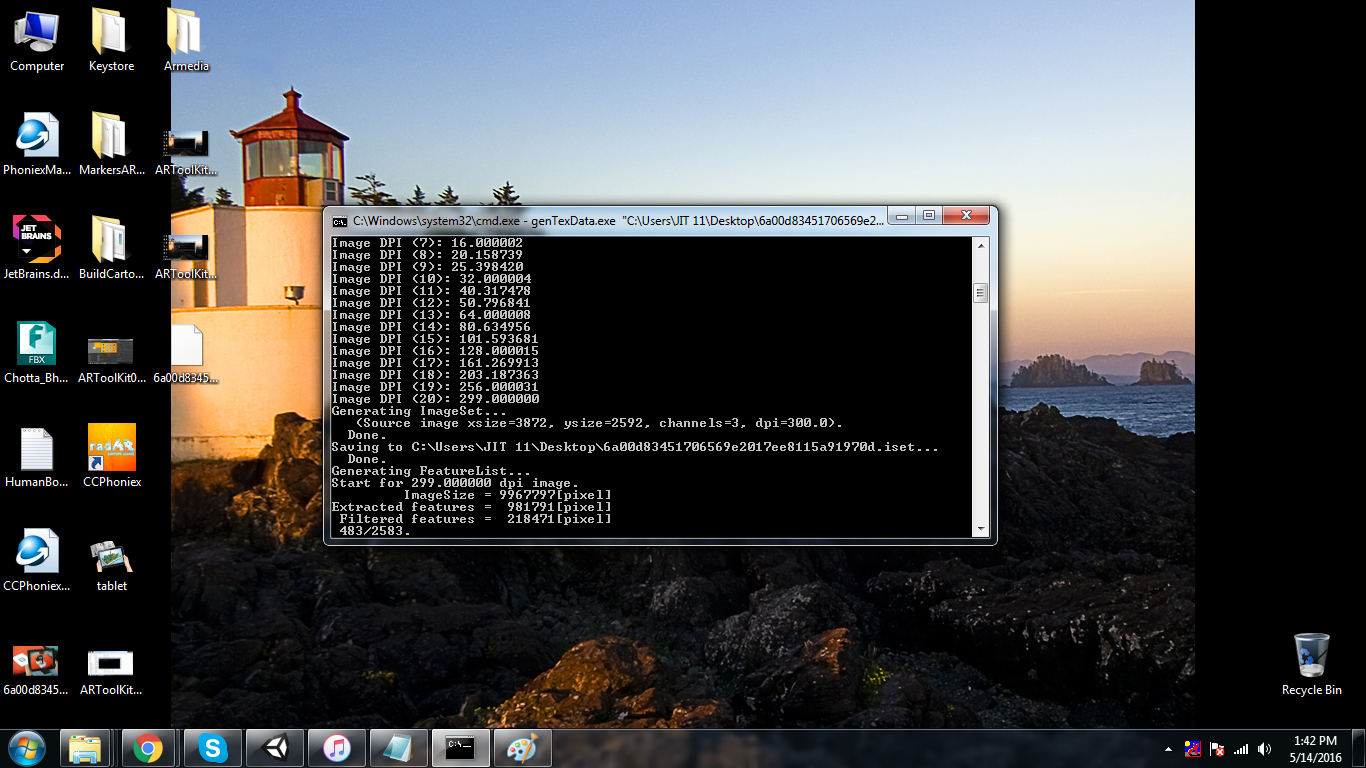Image resolution: width=1366 pixels, height=768 pixels.
Task: Launch iTunes from the taskbar
Action: click(336, 747)
